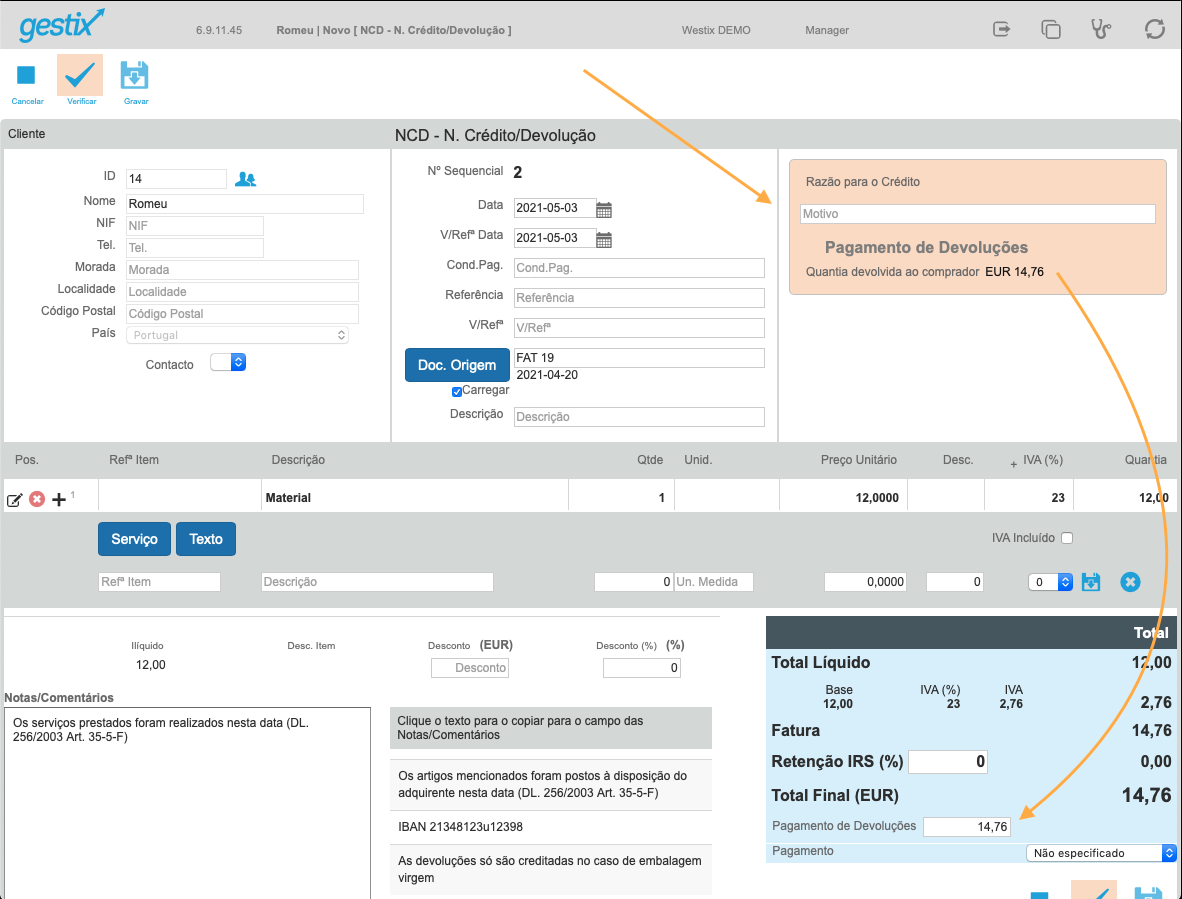The width and height of the screenshot is (1182, 899).
Task: Open the País dropdown showing Portugal
Action: pos(237,335)
